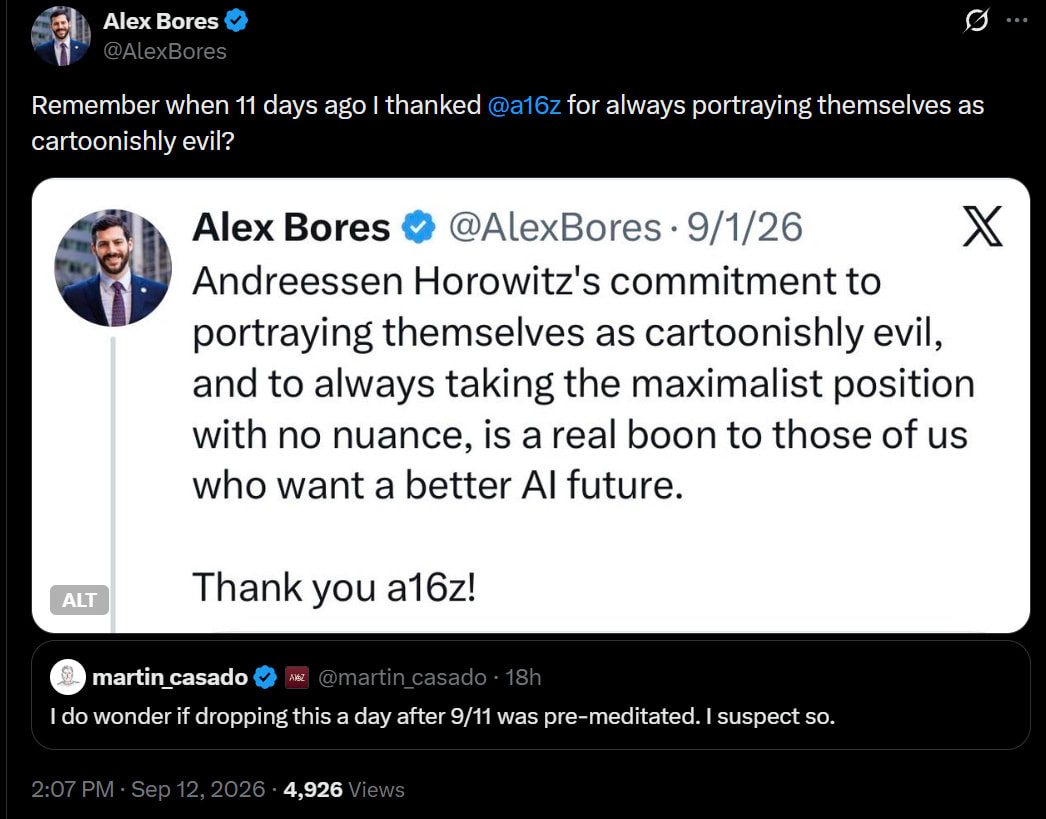Open the three-dot more options menu

[x=1017, y=21]
